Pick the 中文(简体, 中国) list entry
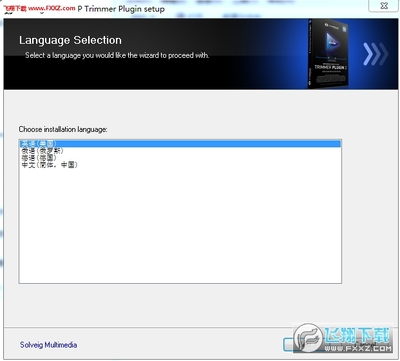Screen dimensions: 400x361 pyautogui.click(x=49, y=165)
